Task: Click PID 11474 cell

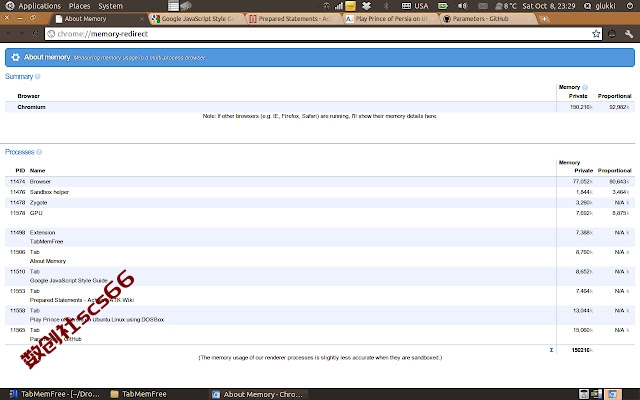Action: [18, 182]
